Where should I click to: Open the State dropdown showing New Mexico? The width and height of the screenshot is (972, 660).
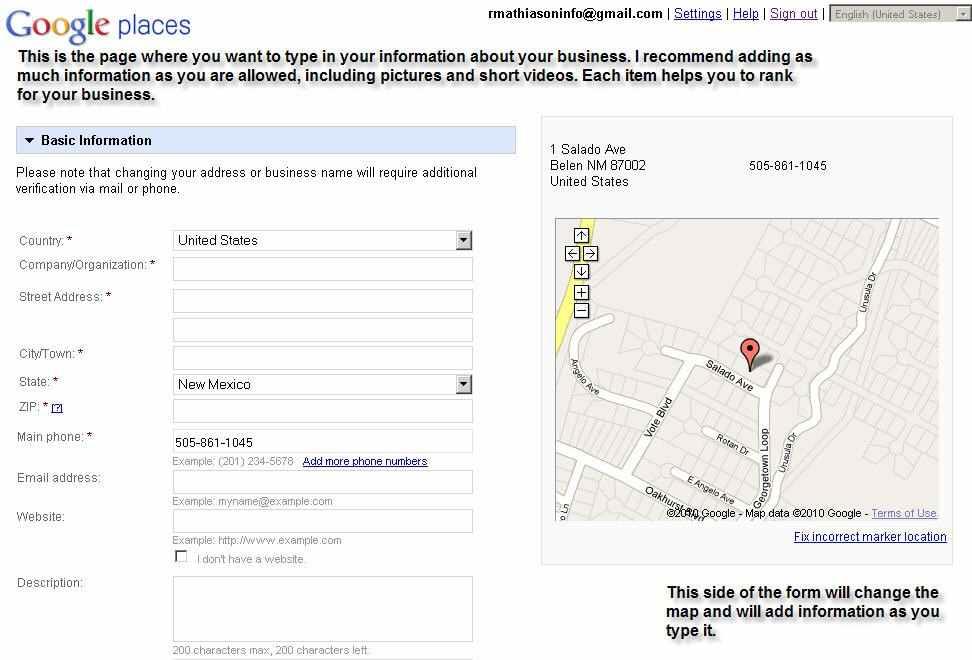(463, 384)
